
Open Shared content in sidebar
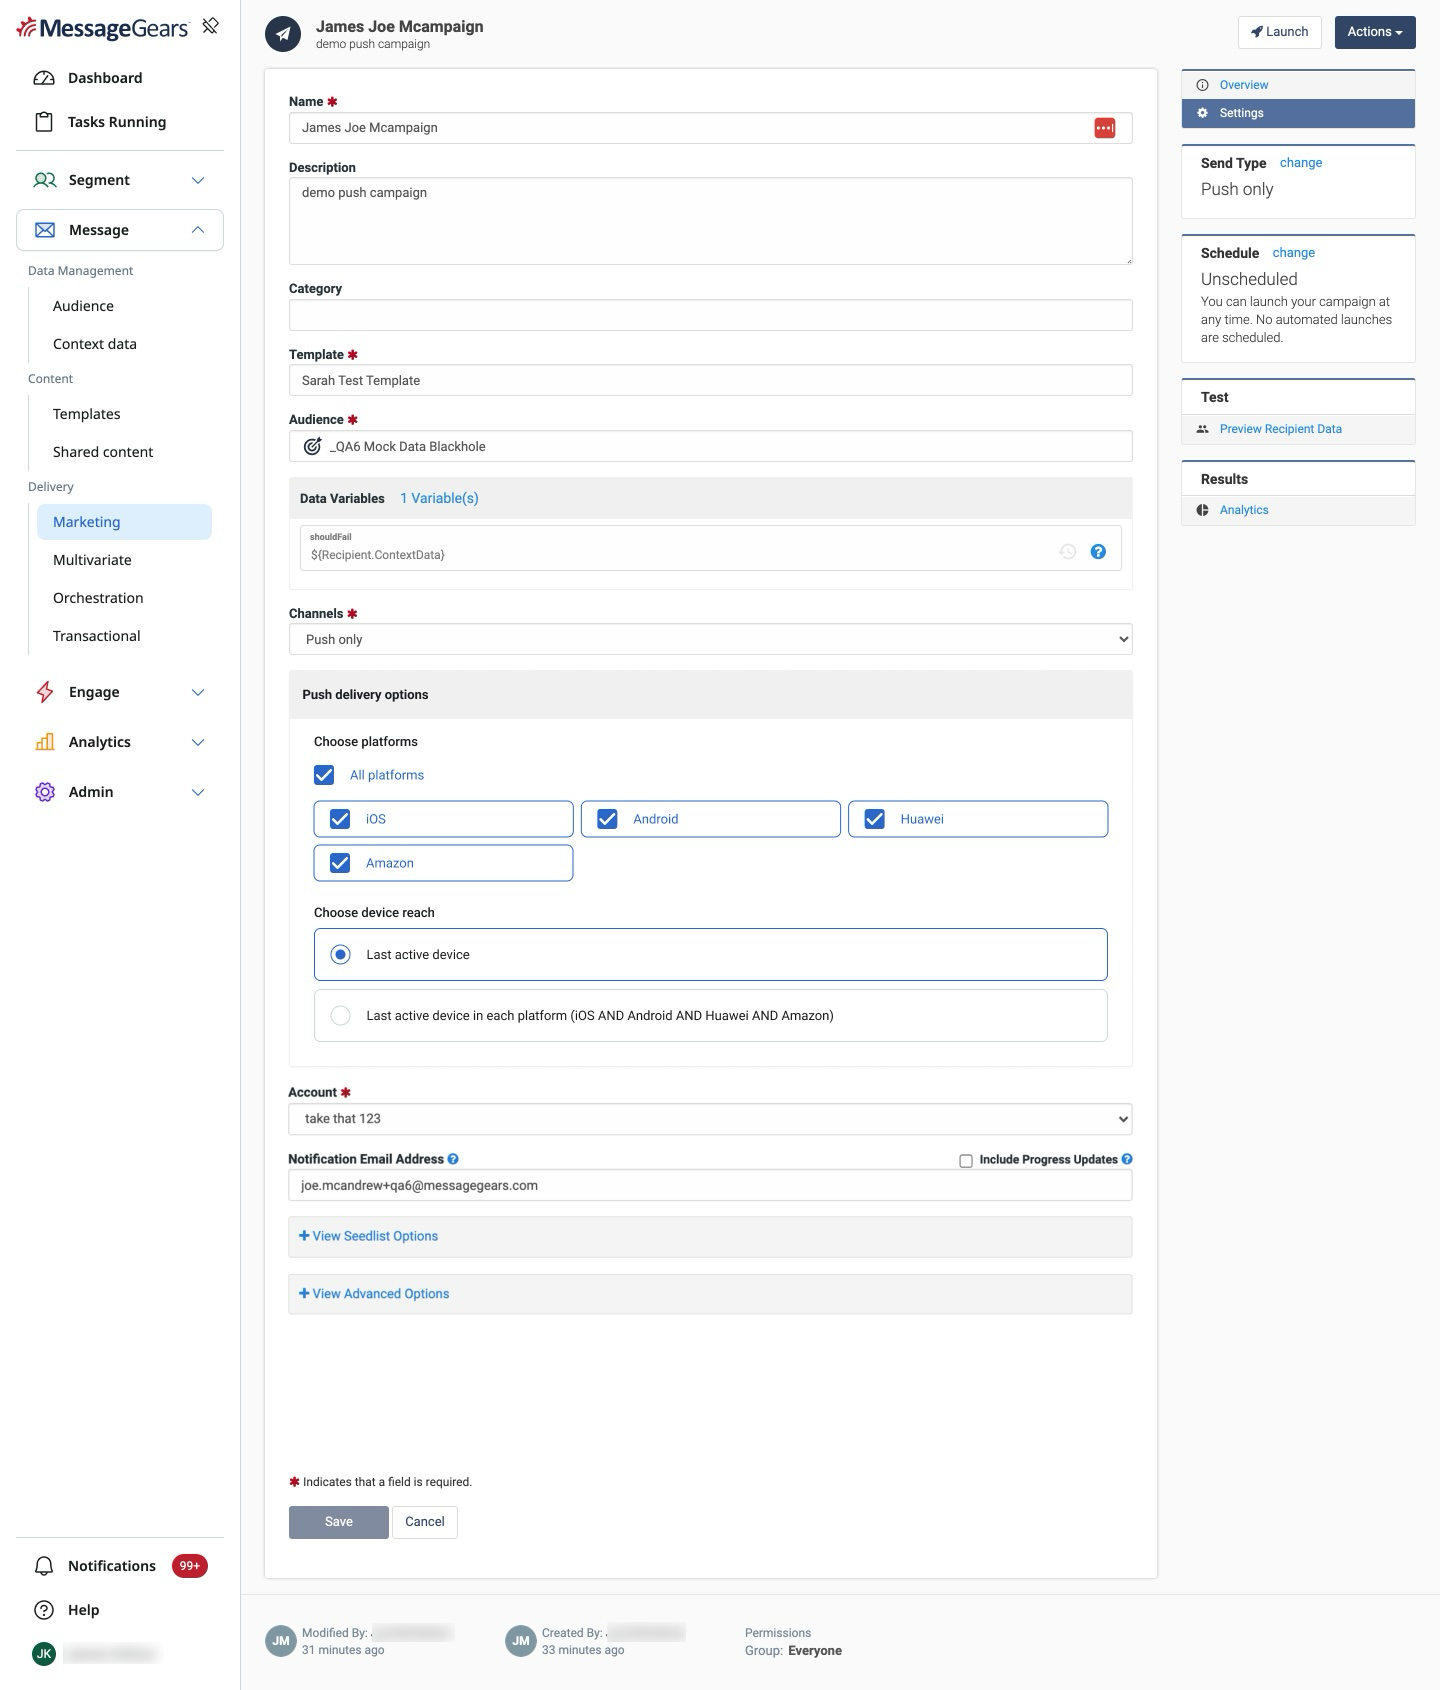[103, 452]
